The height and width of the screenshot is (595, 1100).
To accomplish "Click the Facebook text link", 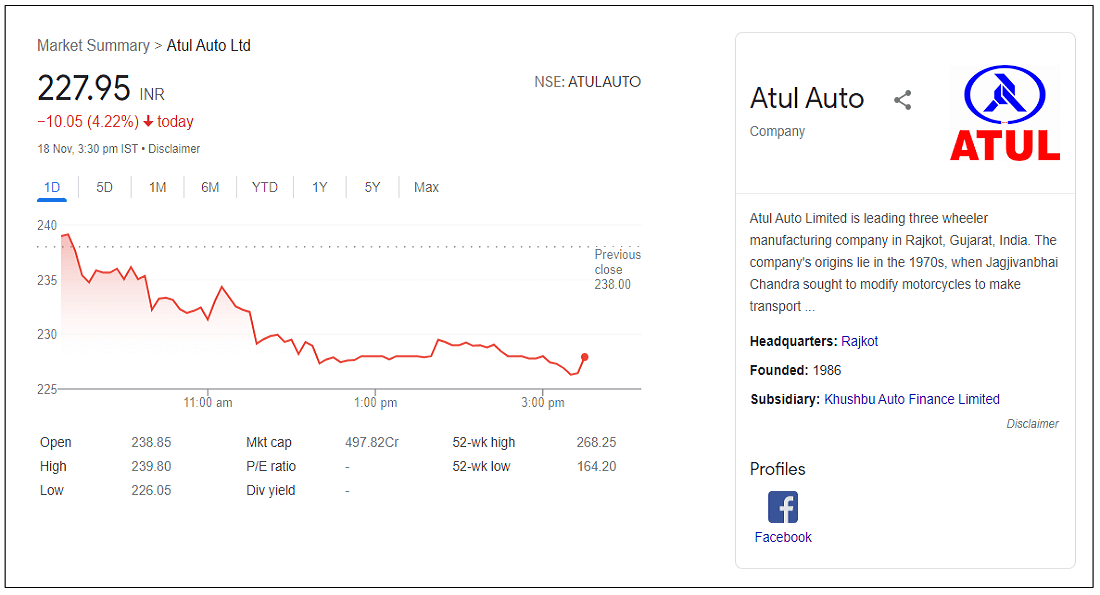I will point(783,537).
